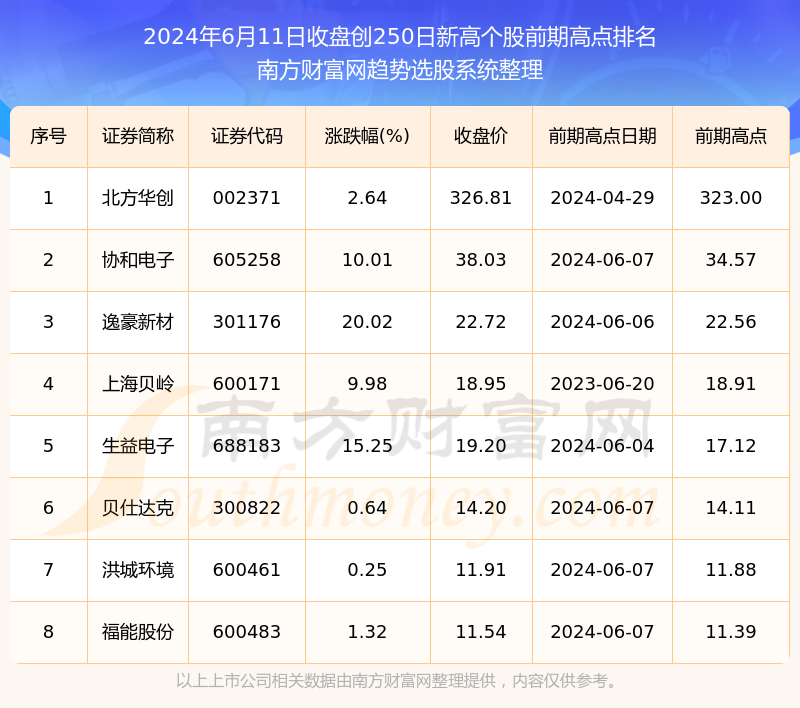Click the 序号 column header
Screen dimensions: 800x708
click(x=48, y=136)
